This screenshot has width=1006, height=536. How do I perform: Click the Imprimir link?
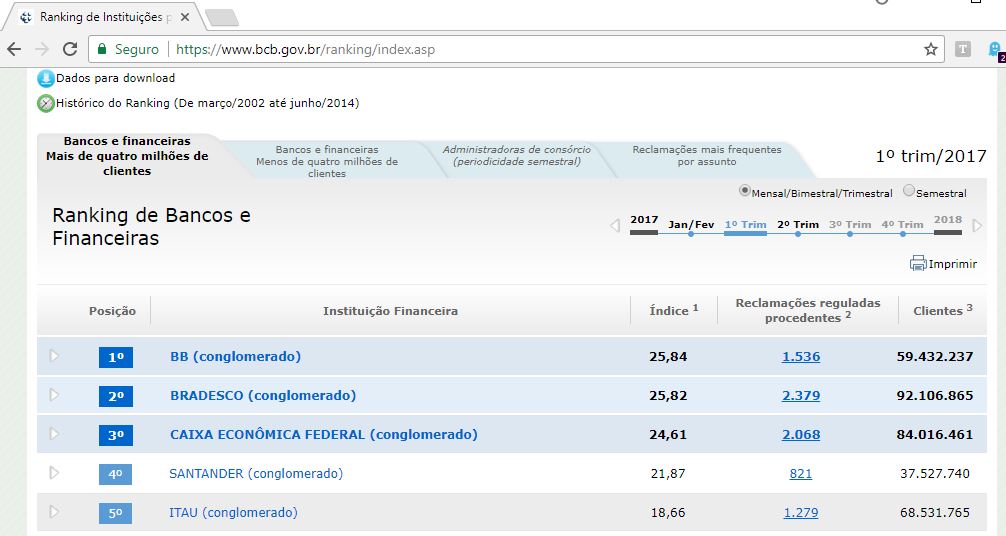953,264
